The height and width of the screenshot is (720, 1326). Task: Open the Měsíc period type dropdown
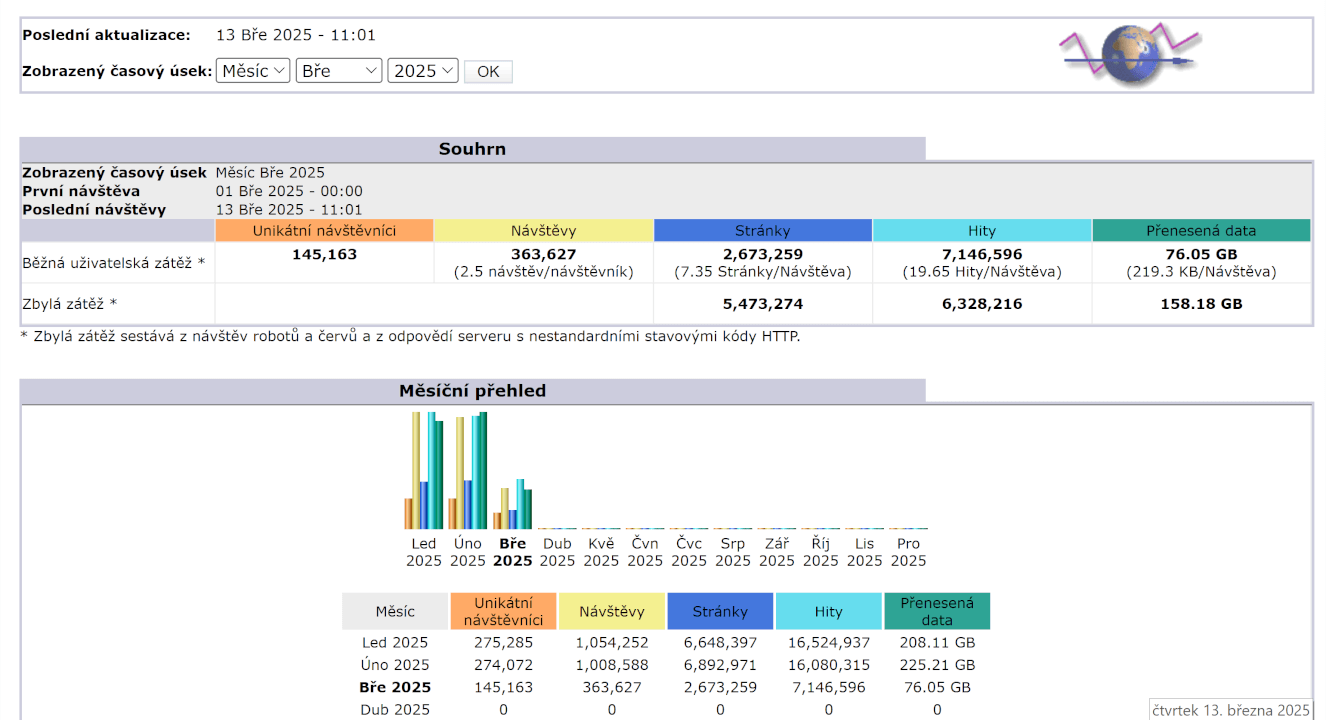(253, 71)
